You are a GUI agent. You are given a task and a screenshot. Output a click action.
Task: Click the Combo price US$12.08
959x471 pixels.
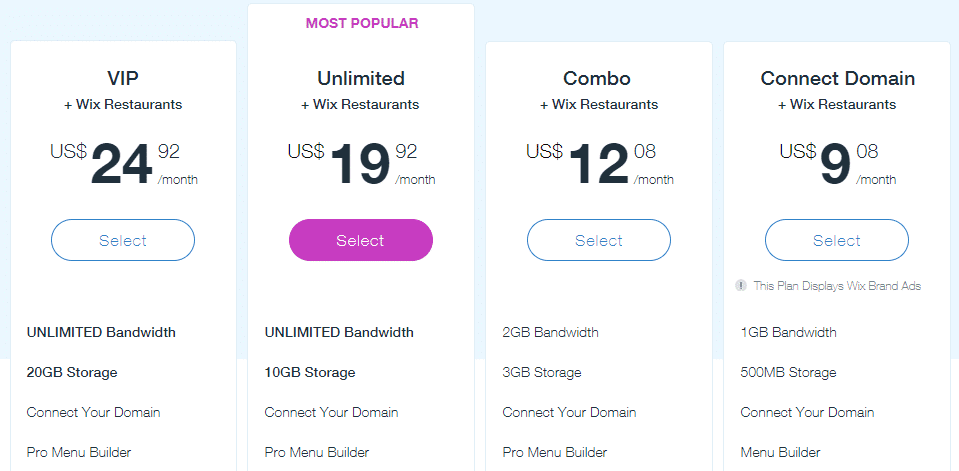pos(599,163)
